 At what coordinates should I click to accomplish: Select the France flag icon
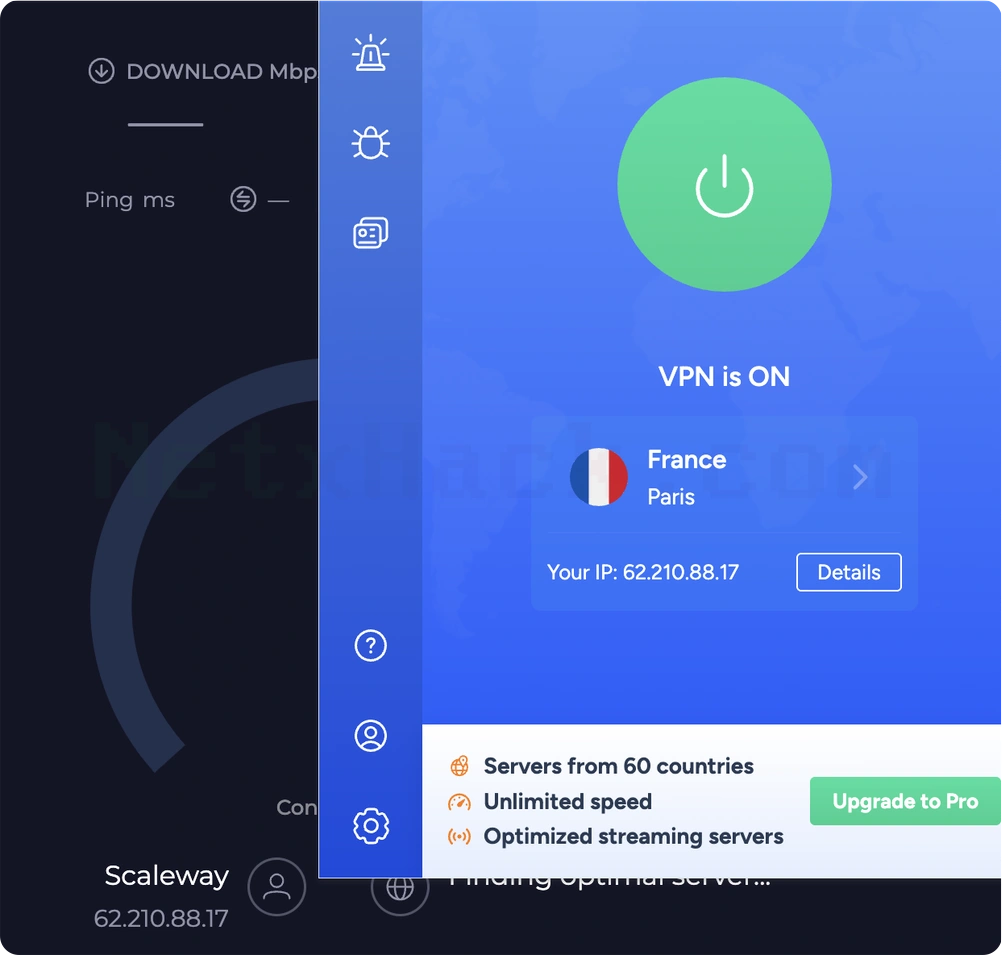coord(599,477)
